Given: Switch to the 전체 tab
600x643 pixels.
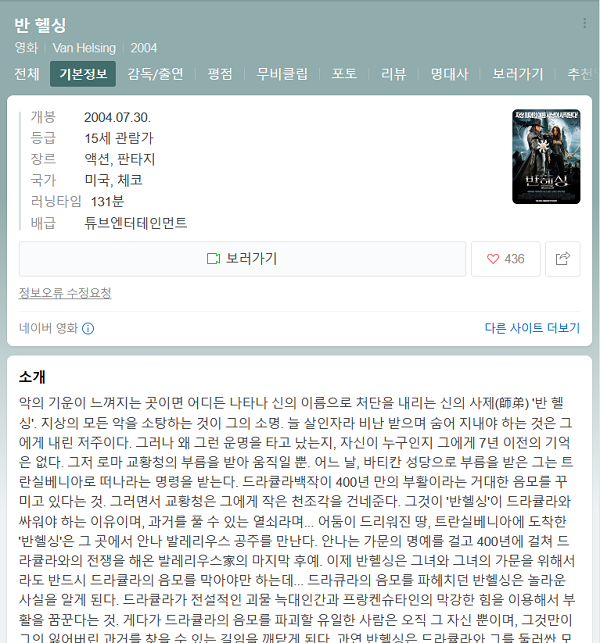Looking at the screenshot, I should (27, 74).
